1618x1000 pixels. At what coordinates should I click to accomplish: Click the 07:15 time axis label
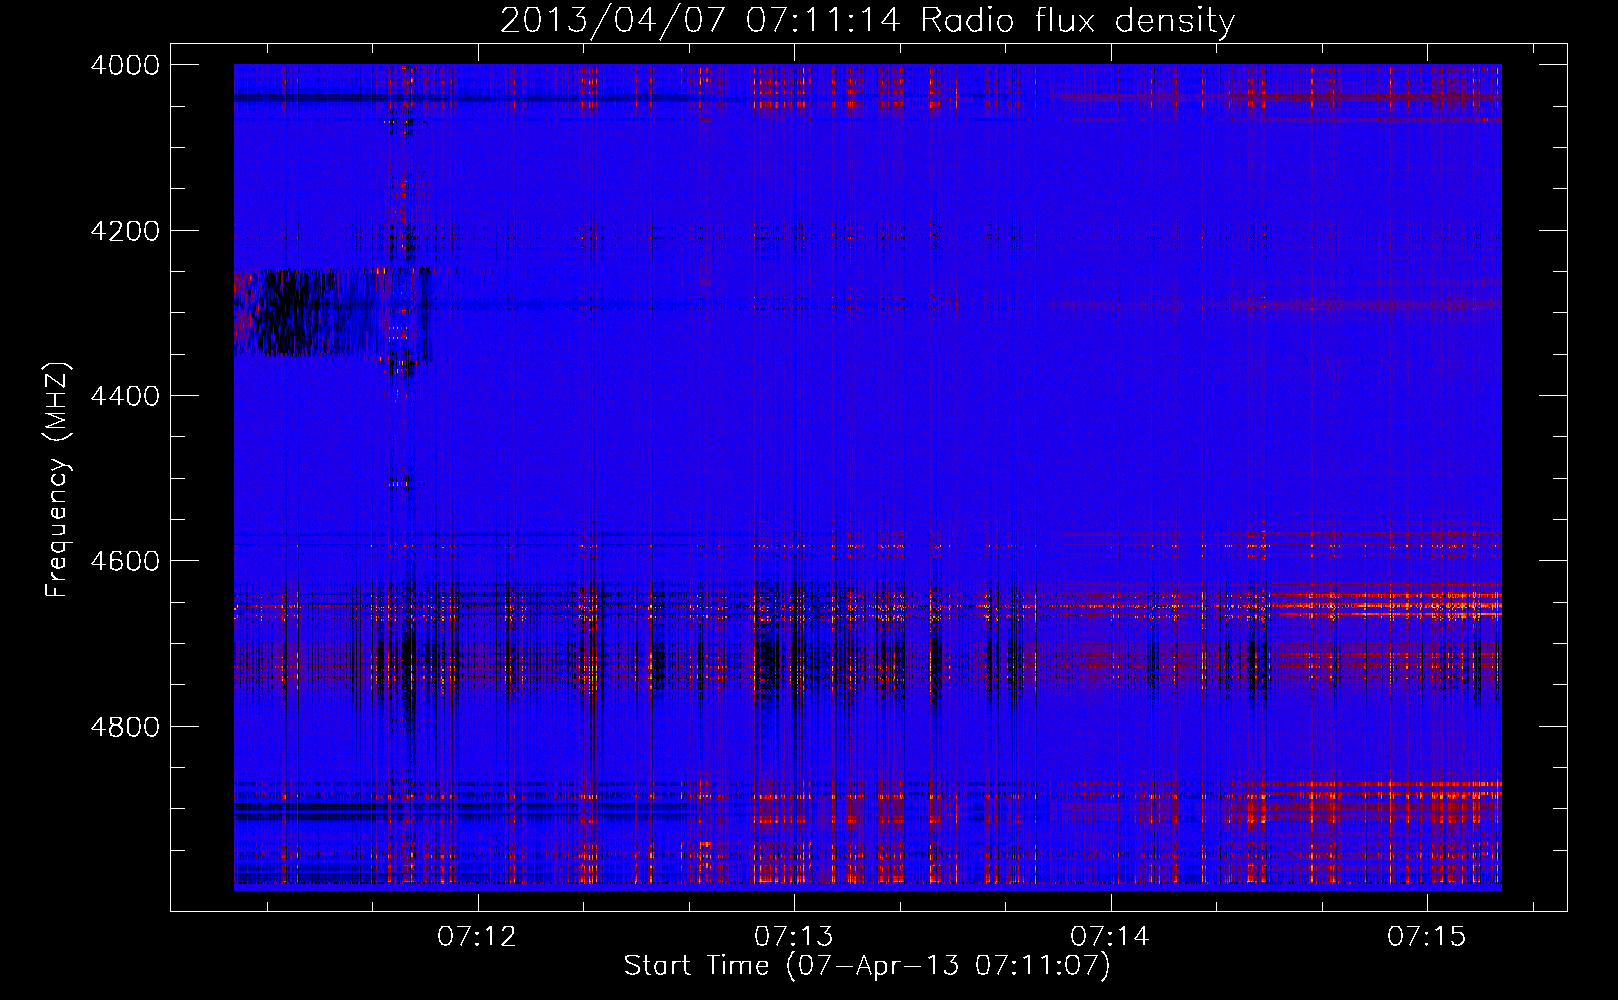[x=1427, y=936]
